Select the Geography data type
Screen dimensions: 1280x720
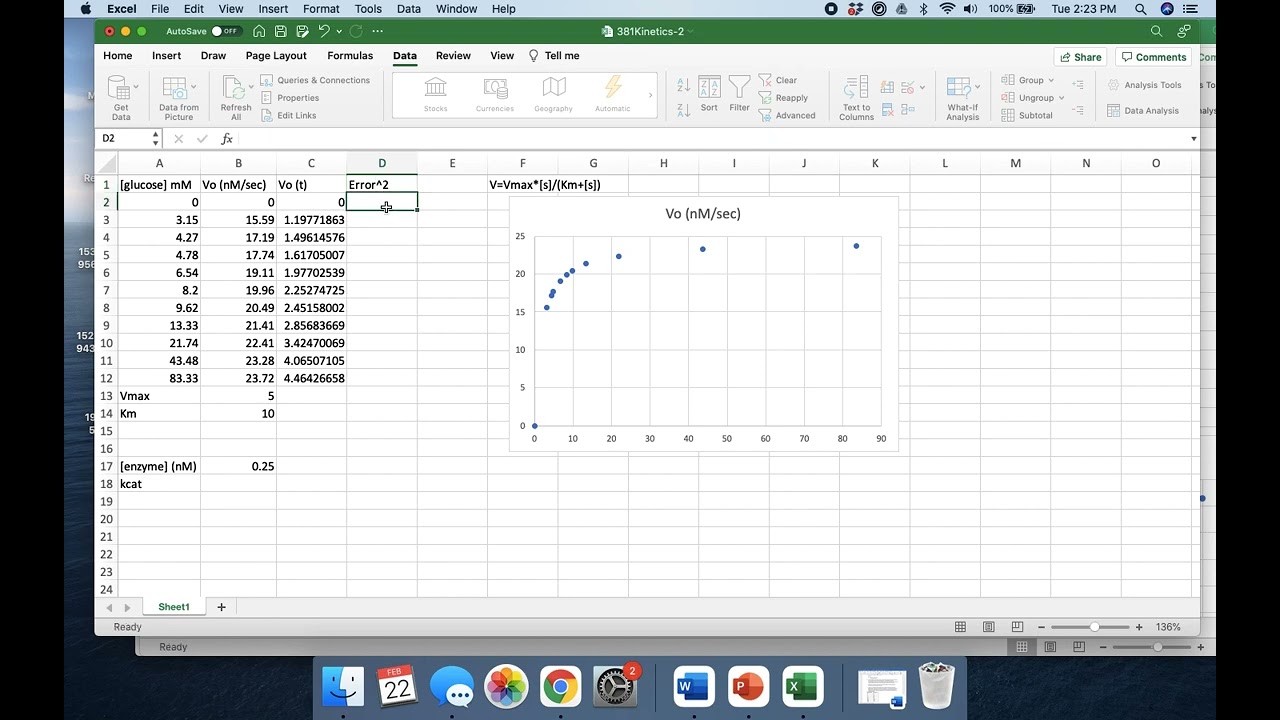coord(554,96)
